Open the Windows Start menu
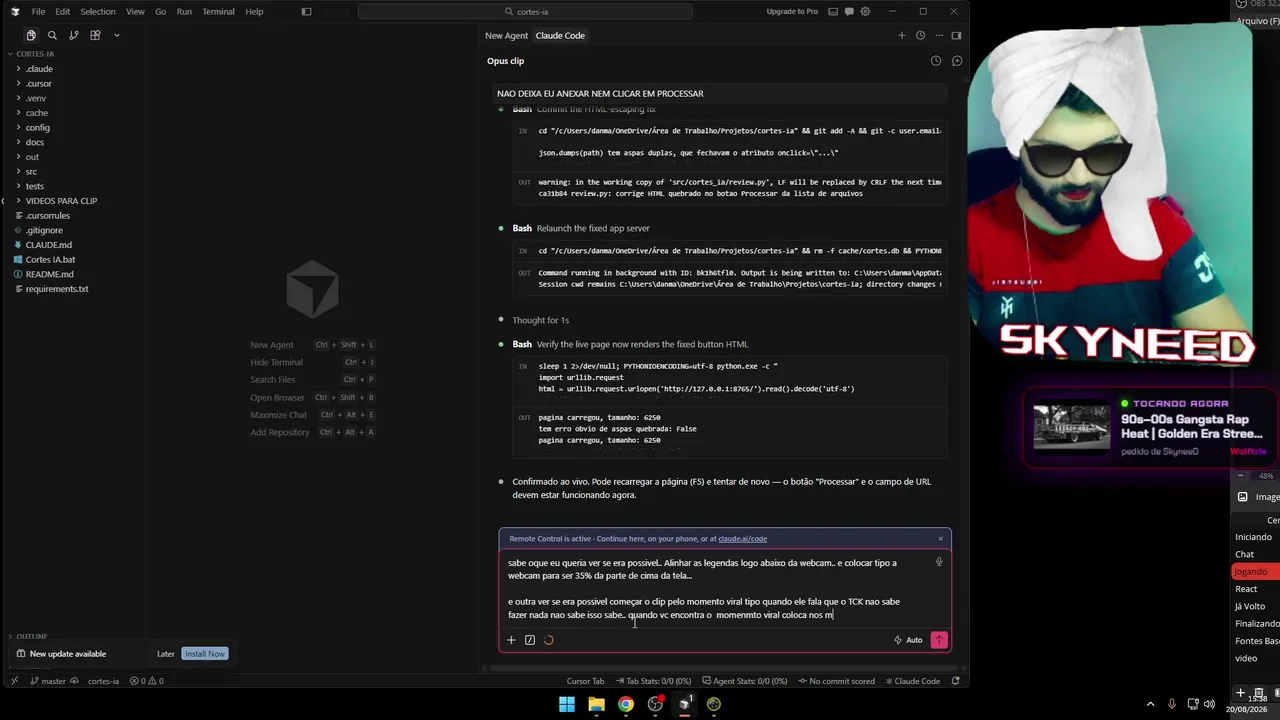Viewport: 1280px width, 720px height. coord(567,704)
